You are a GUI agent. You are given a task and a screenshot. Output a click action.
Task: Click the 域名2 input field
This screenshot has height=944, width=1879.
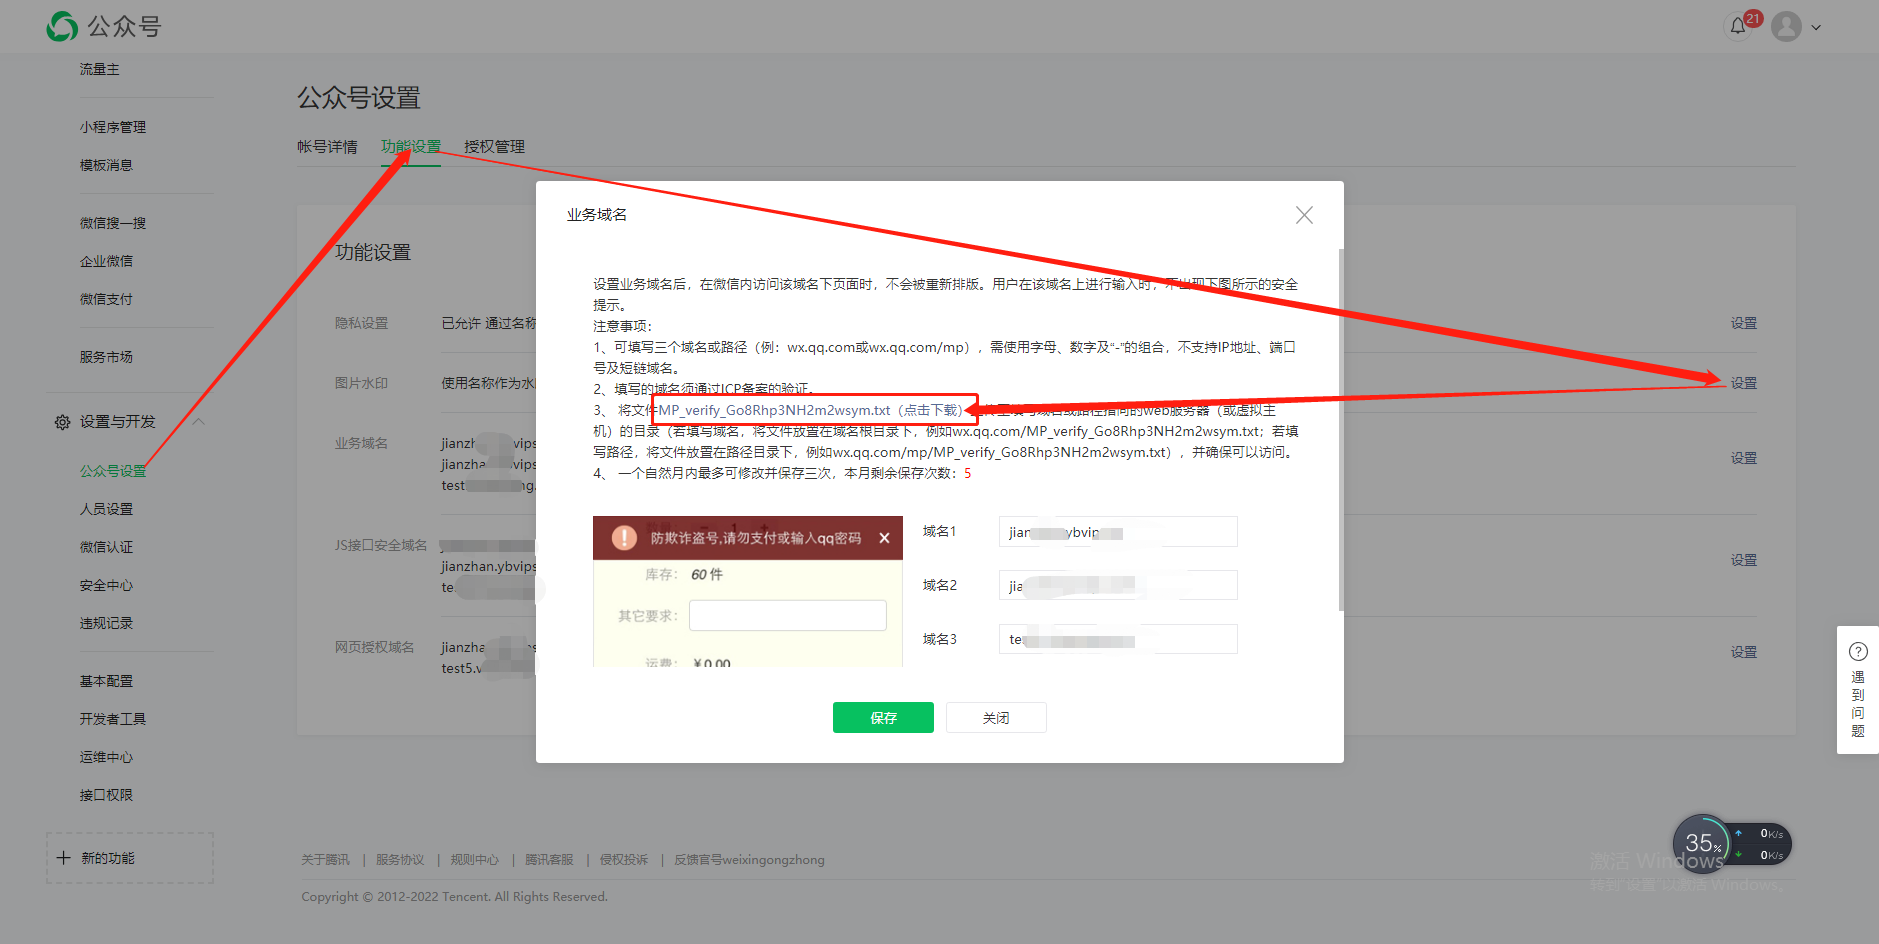click(1118, 585)
